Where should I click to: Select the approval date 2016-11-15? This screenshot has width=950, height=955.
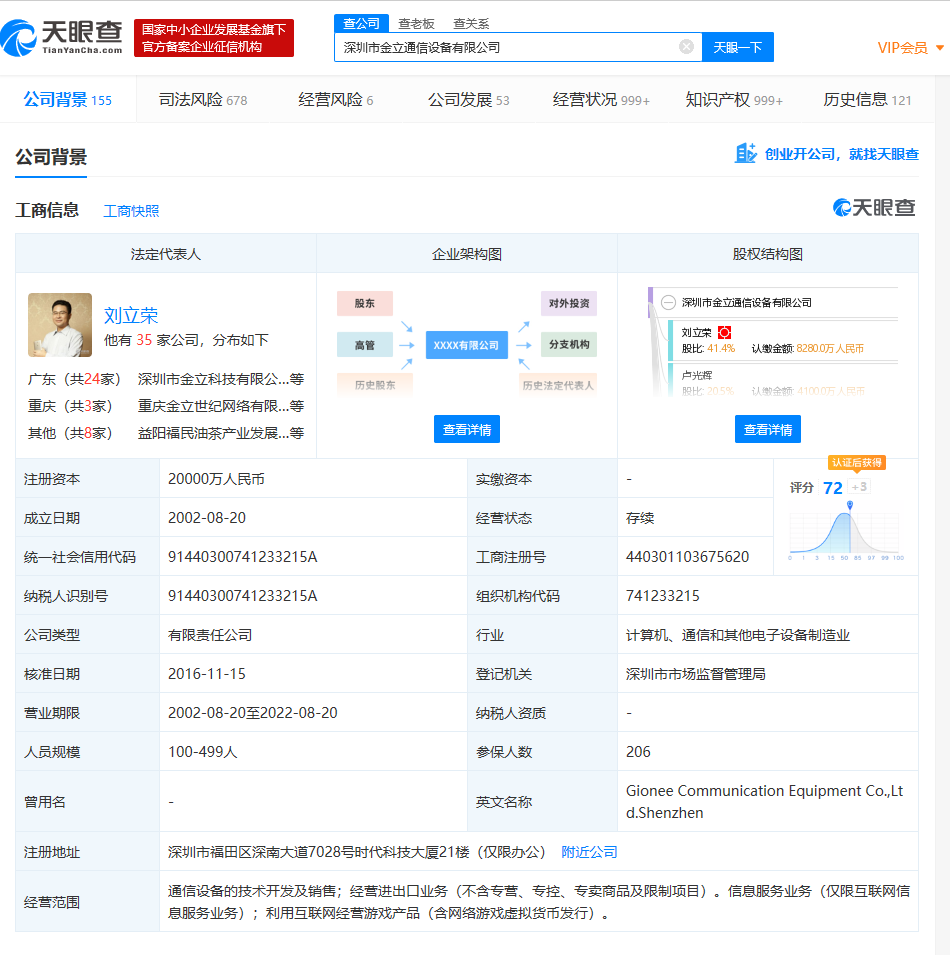point(207,674)
